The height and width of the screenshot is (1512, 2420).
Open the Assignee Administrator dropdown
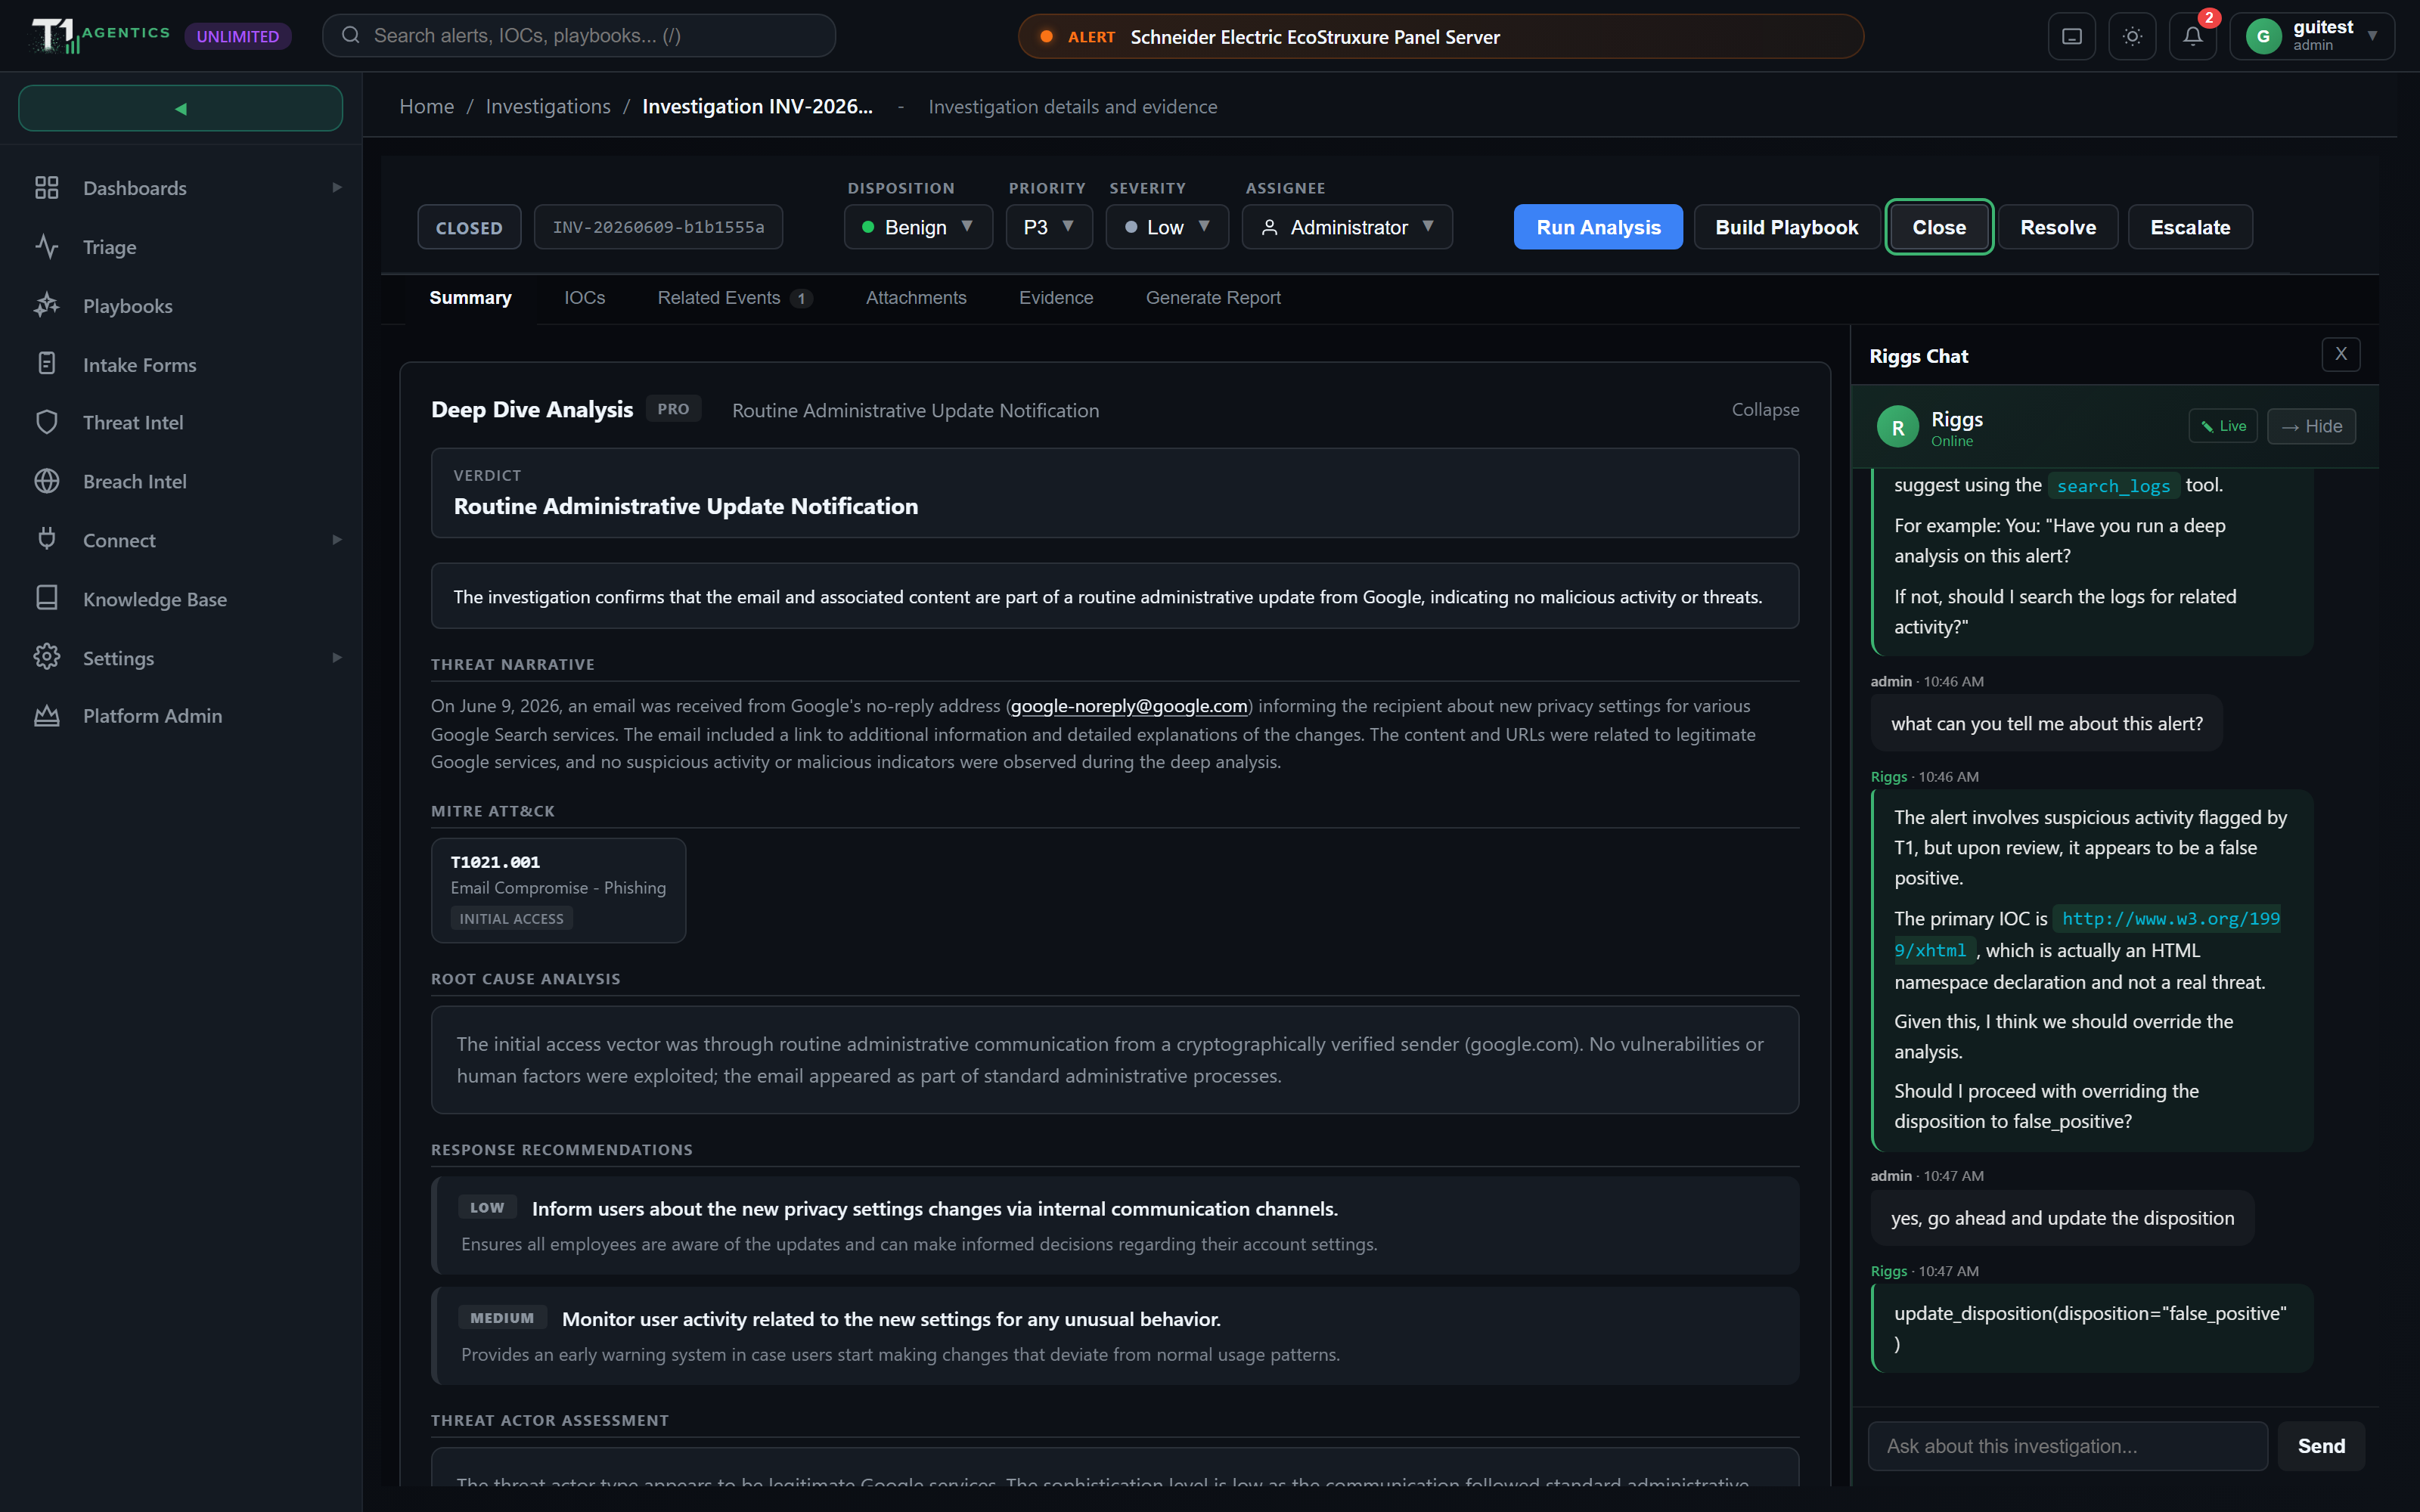pos(1347,227)
